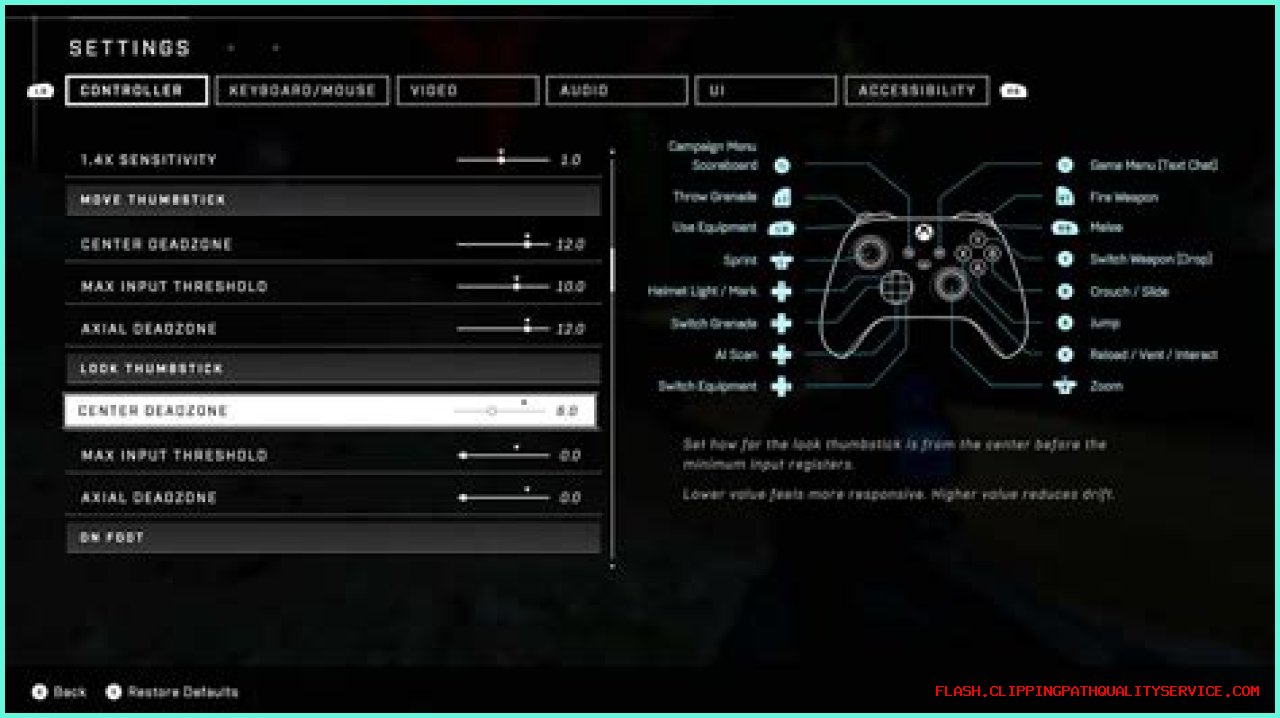This screenshot has height=718, width=1280.
Task: Collapse the Move Thumbstick section header
Action: click(333, 200)
